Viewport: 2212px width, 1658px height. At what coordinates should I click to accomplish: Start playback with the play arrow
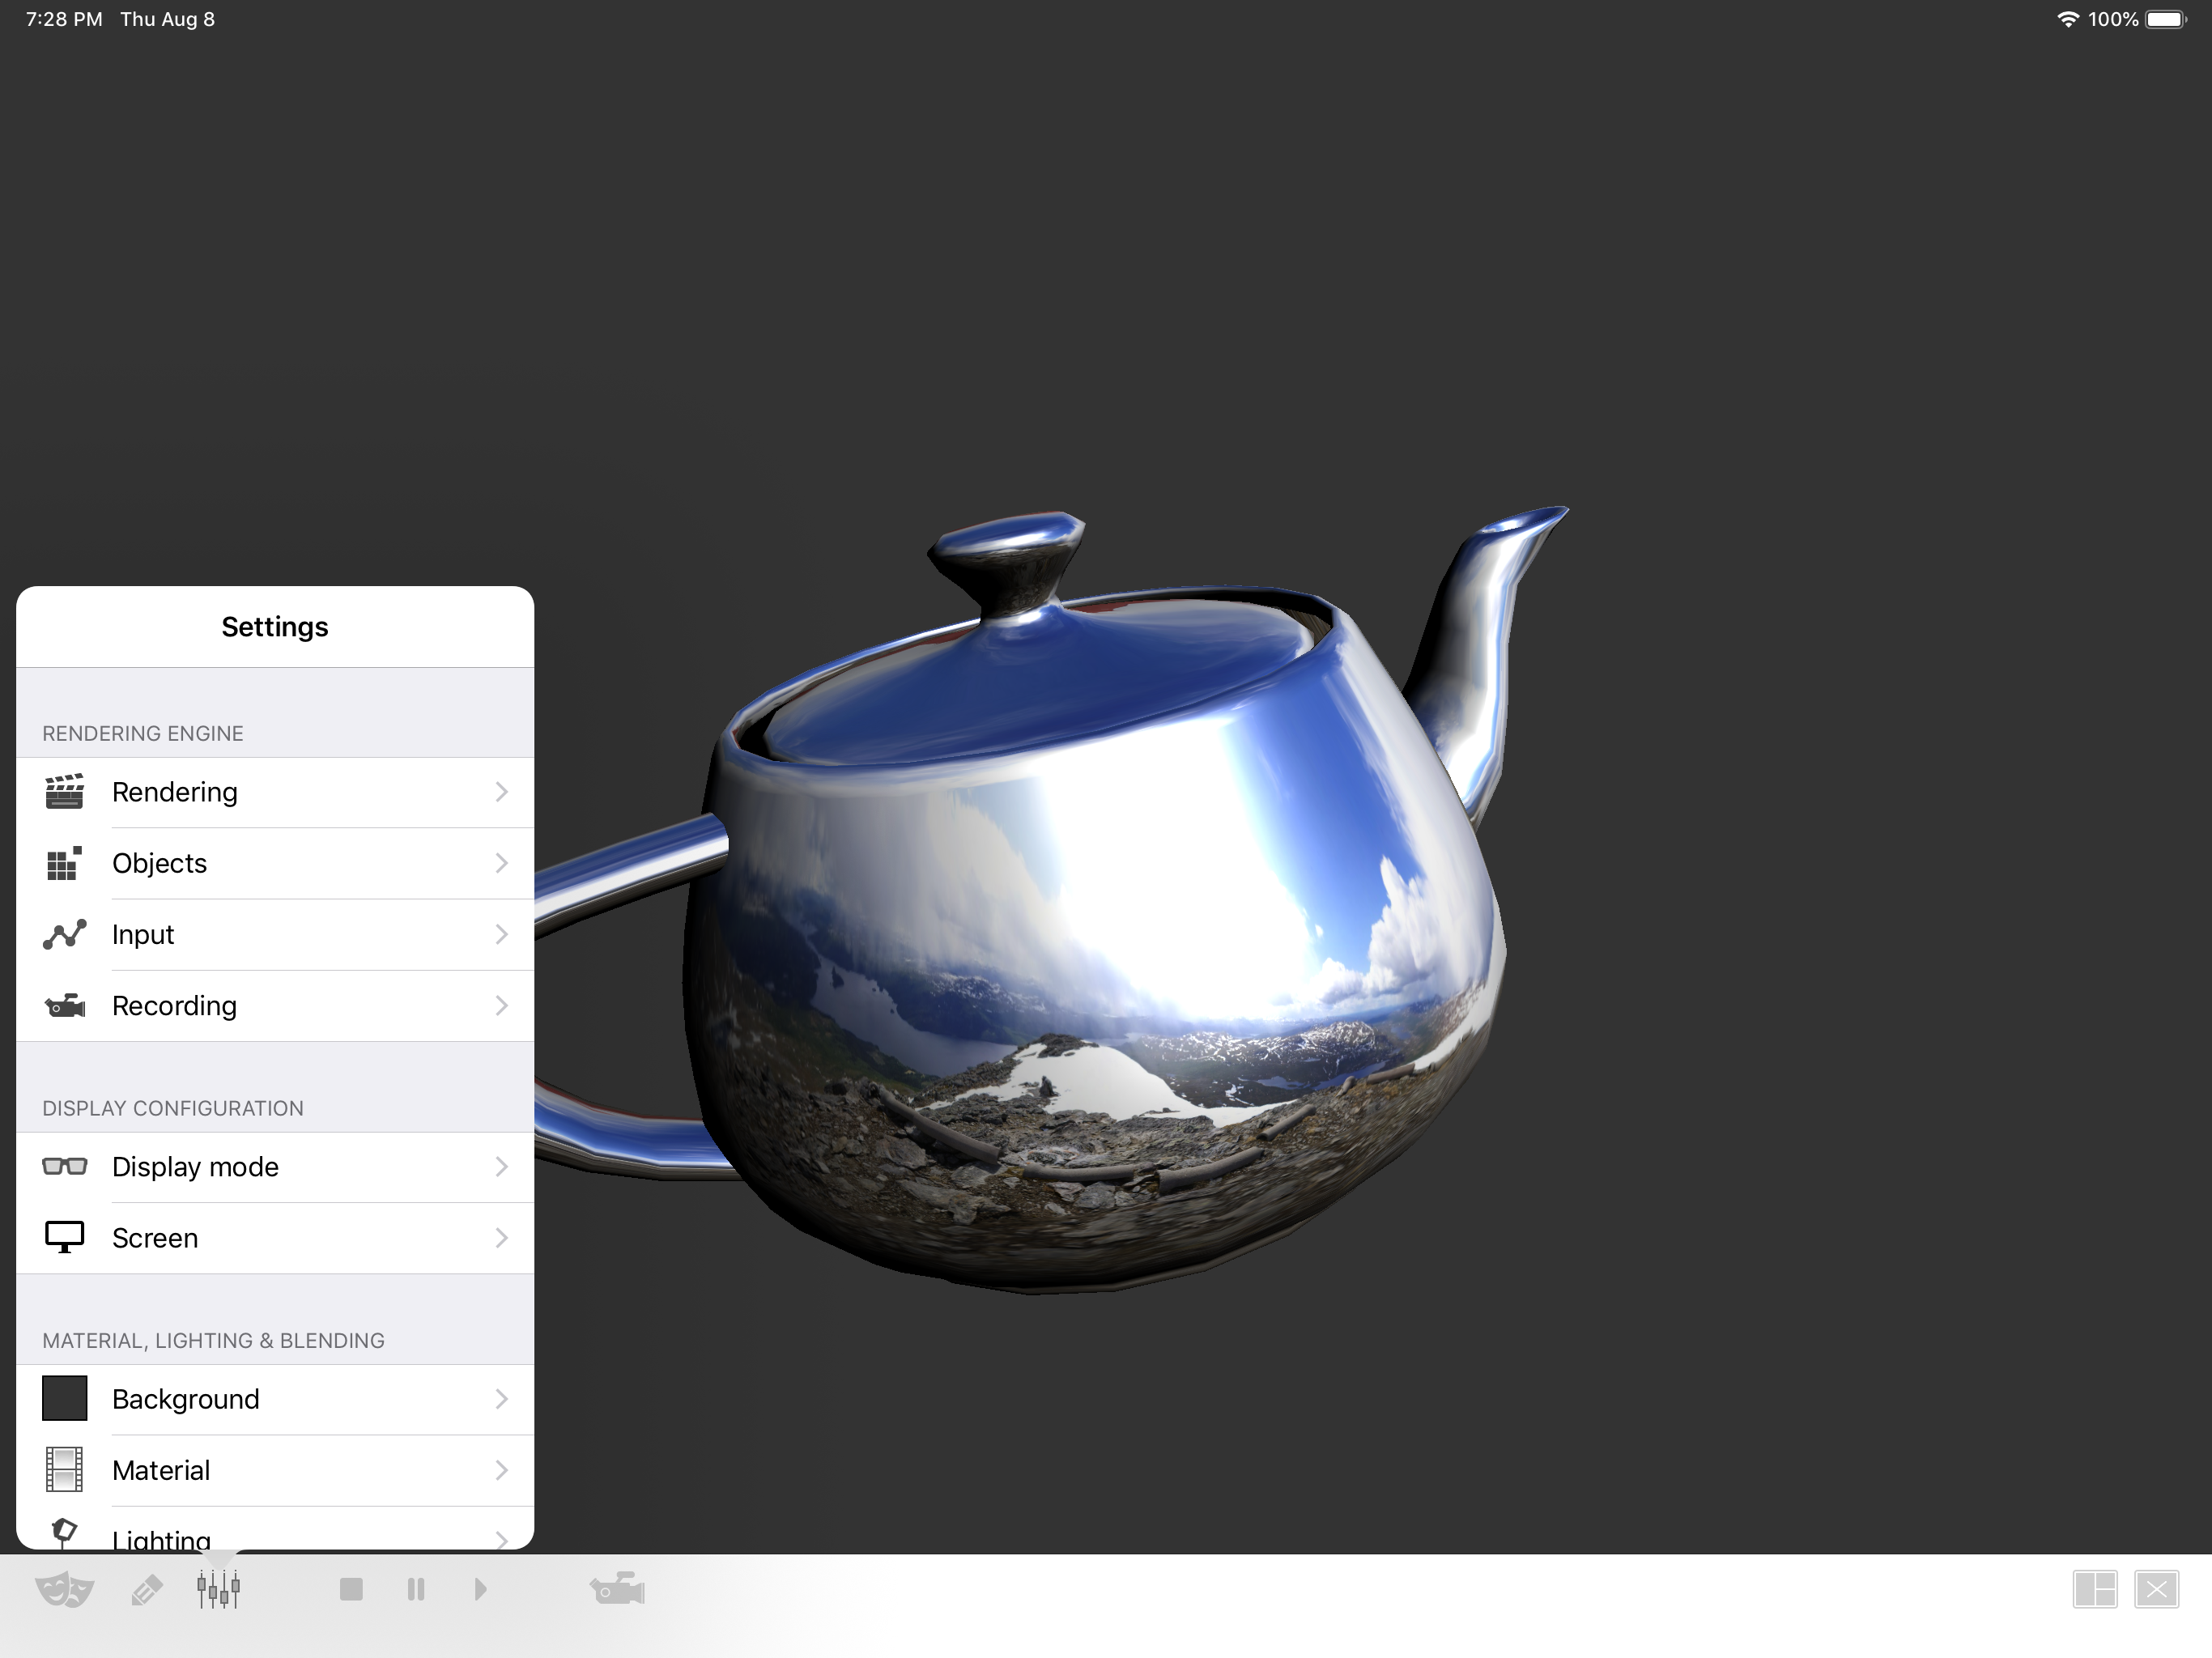point(480,1589)
